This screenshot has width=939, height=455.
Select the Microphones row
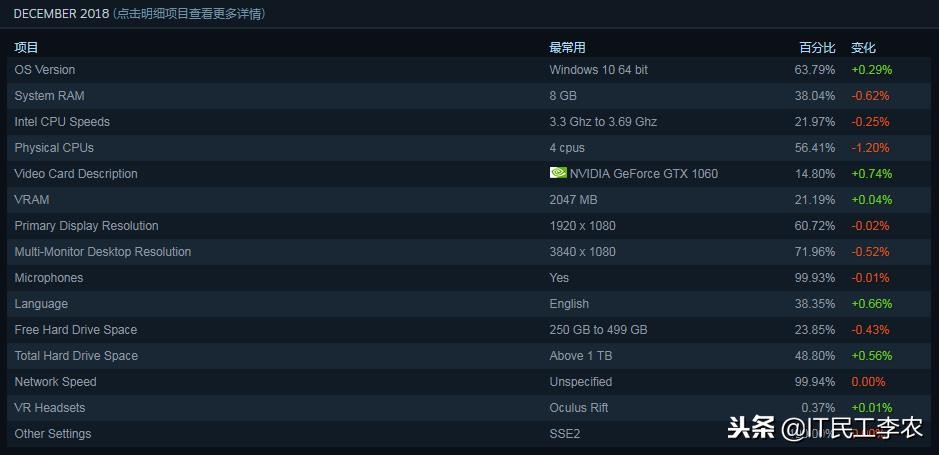click(x=49, y=278)
